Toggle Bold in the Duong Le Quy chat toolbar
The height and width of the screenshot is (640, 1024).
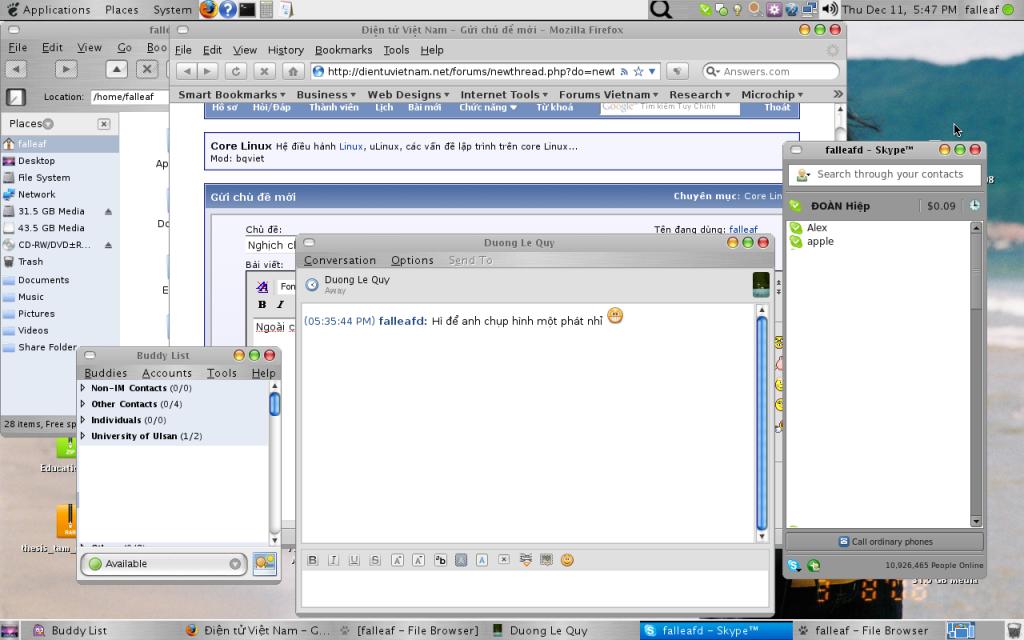click(312, 560)
